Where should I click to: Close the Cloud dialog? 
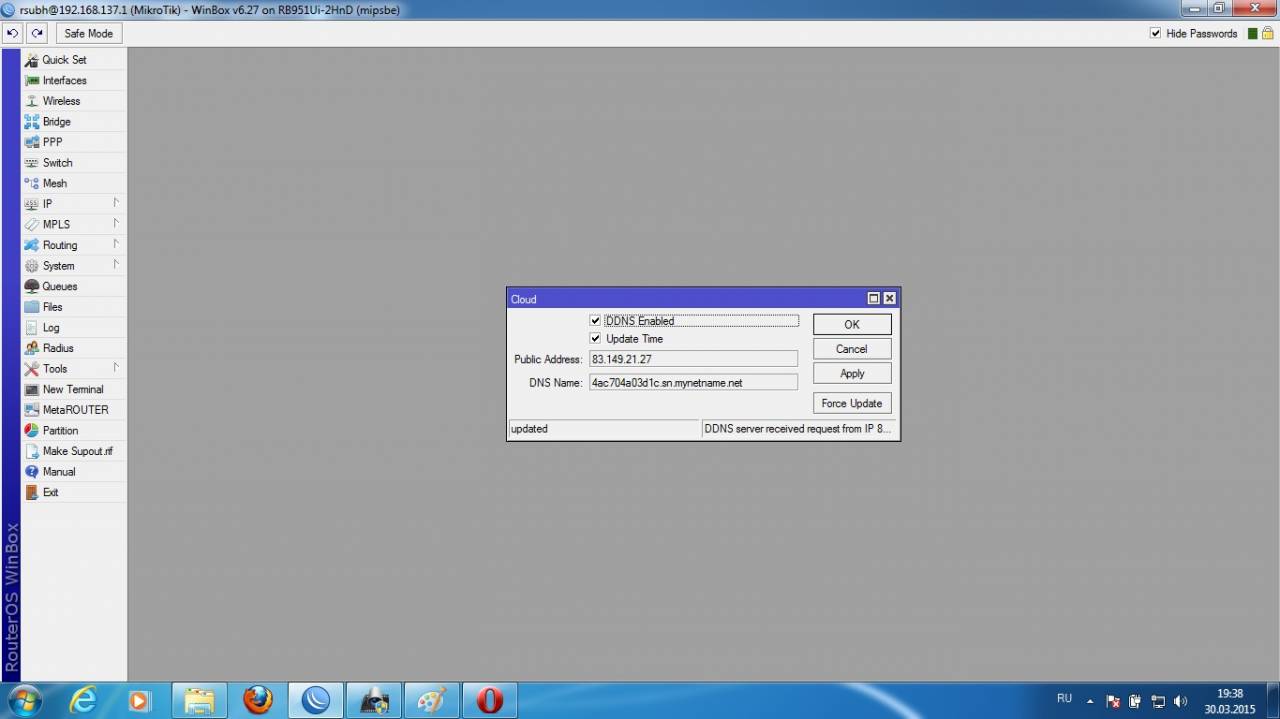coord(889,298)
